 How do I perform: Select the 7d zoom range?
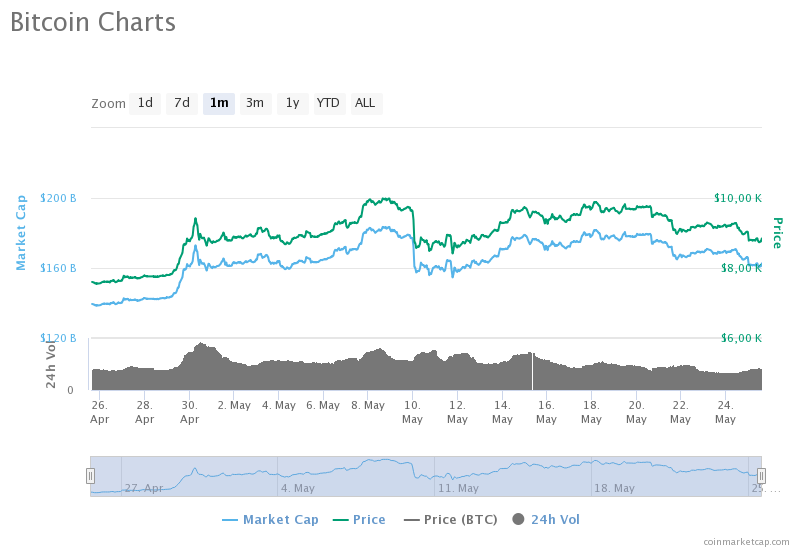click(x=182, y=104)
